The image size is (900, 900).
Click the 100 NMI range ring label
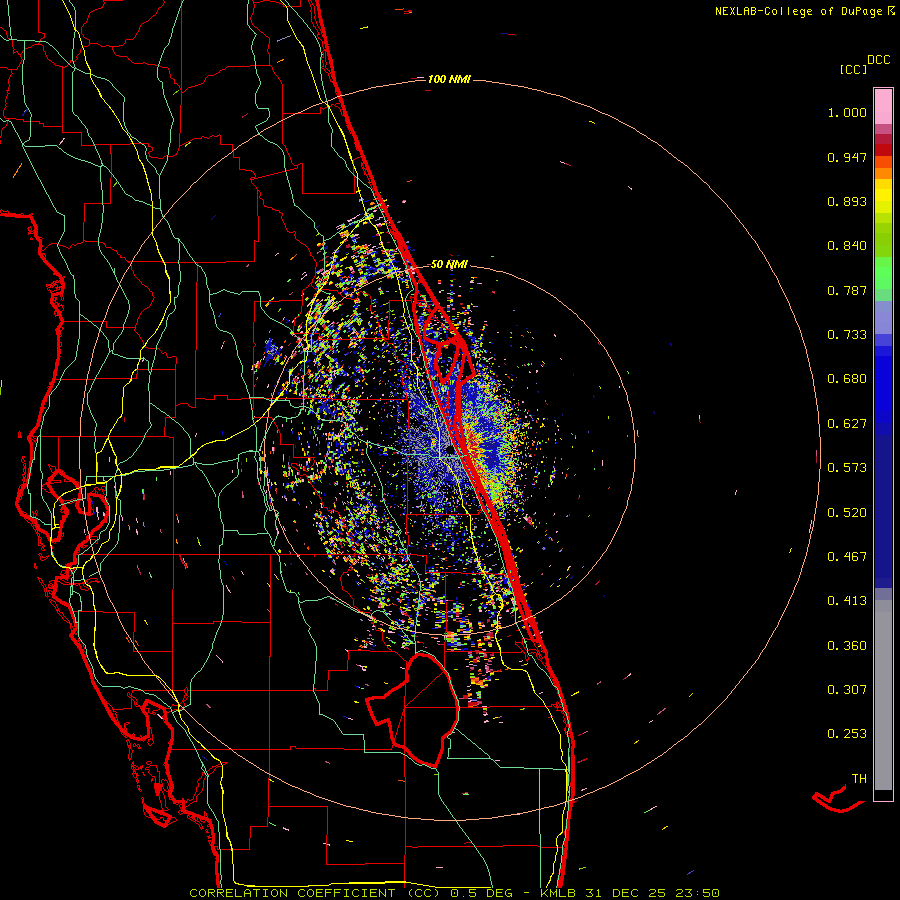click(449, 79)
